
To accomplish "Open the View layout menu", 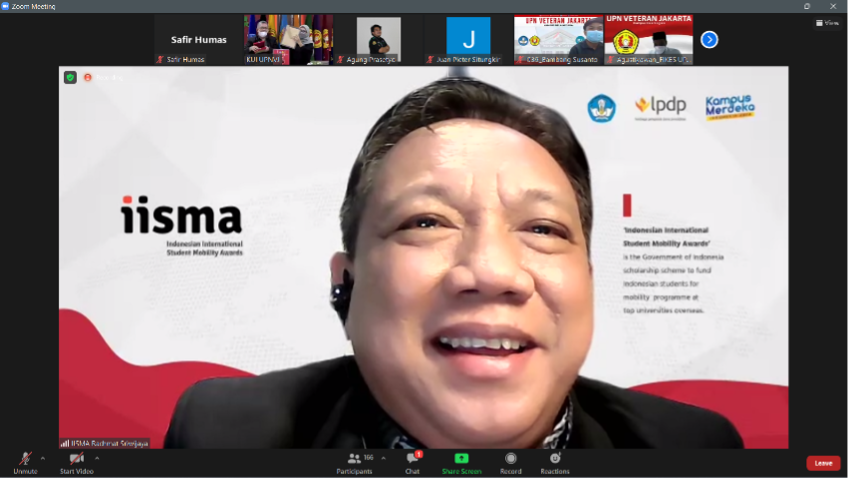I will tap(827, 22).
